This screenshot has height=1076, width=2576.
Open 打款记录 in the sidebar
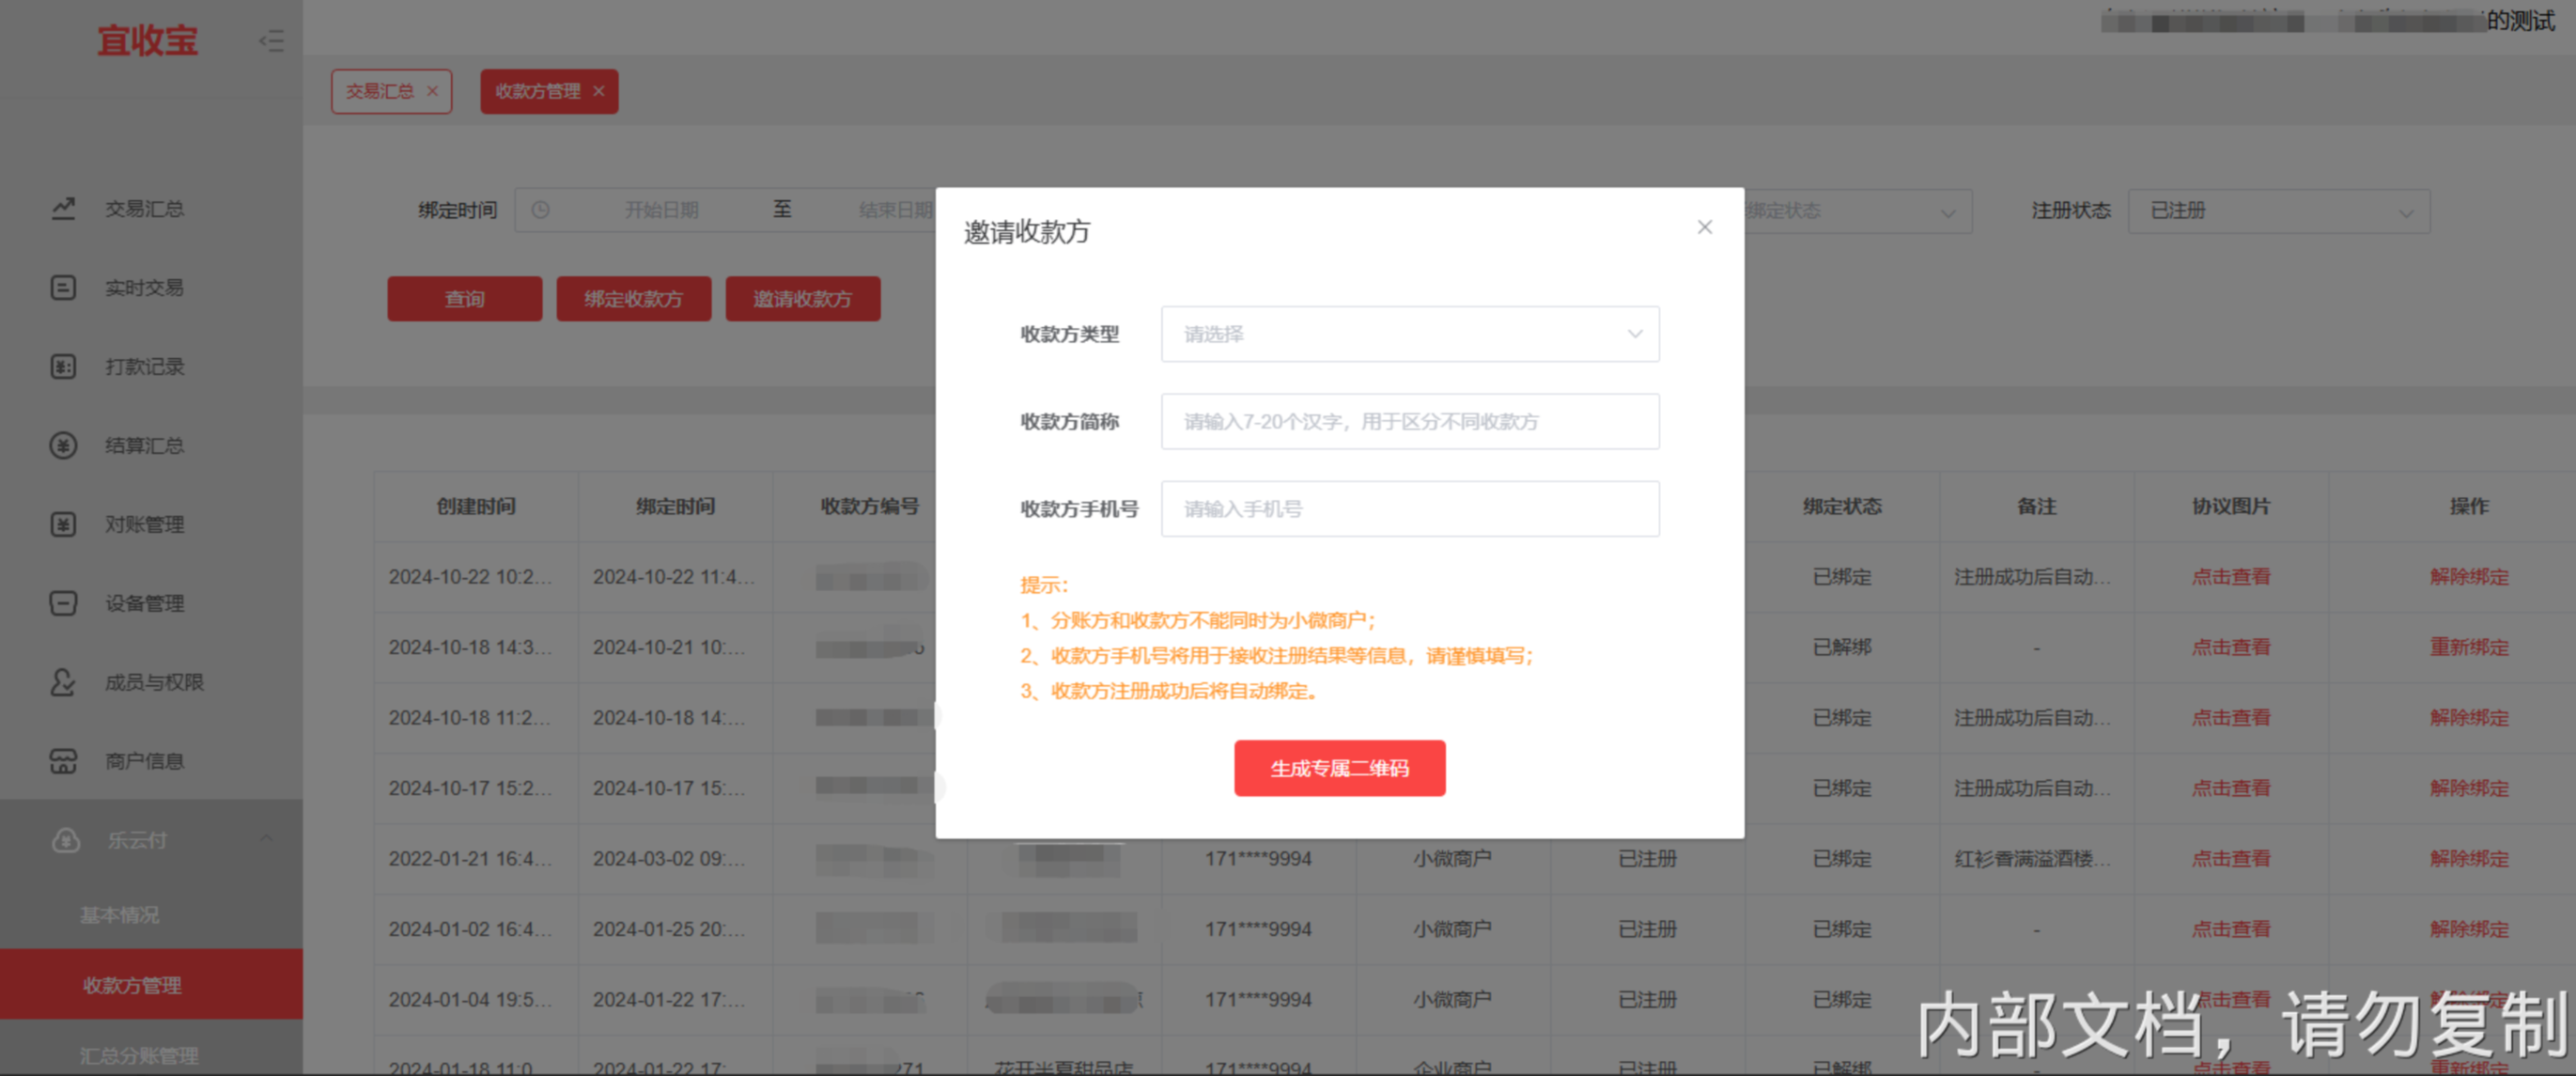[145, 366]
